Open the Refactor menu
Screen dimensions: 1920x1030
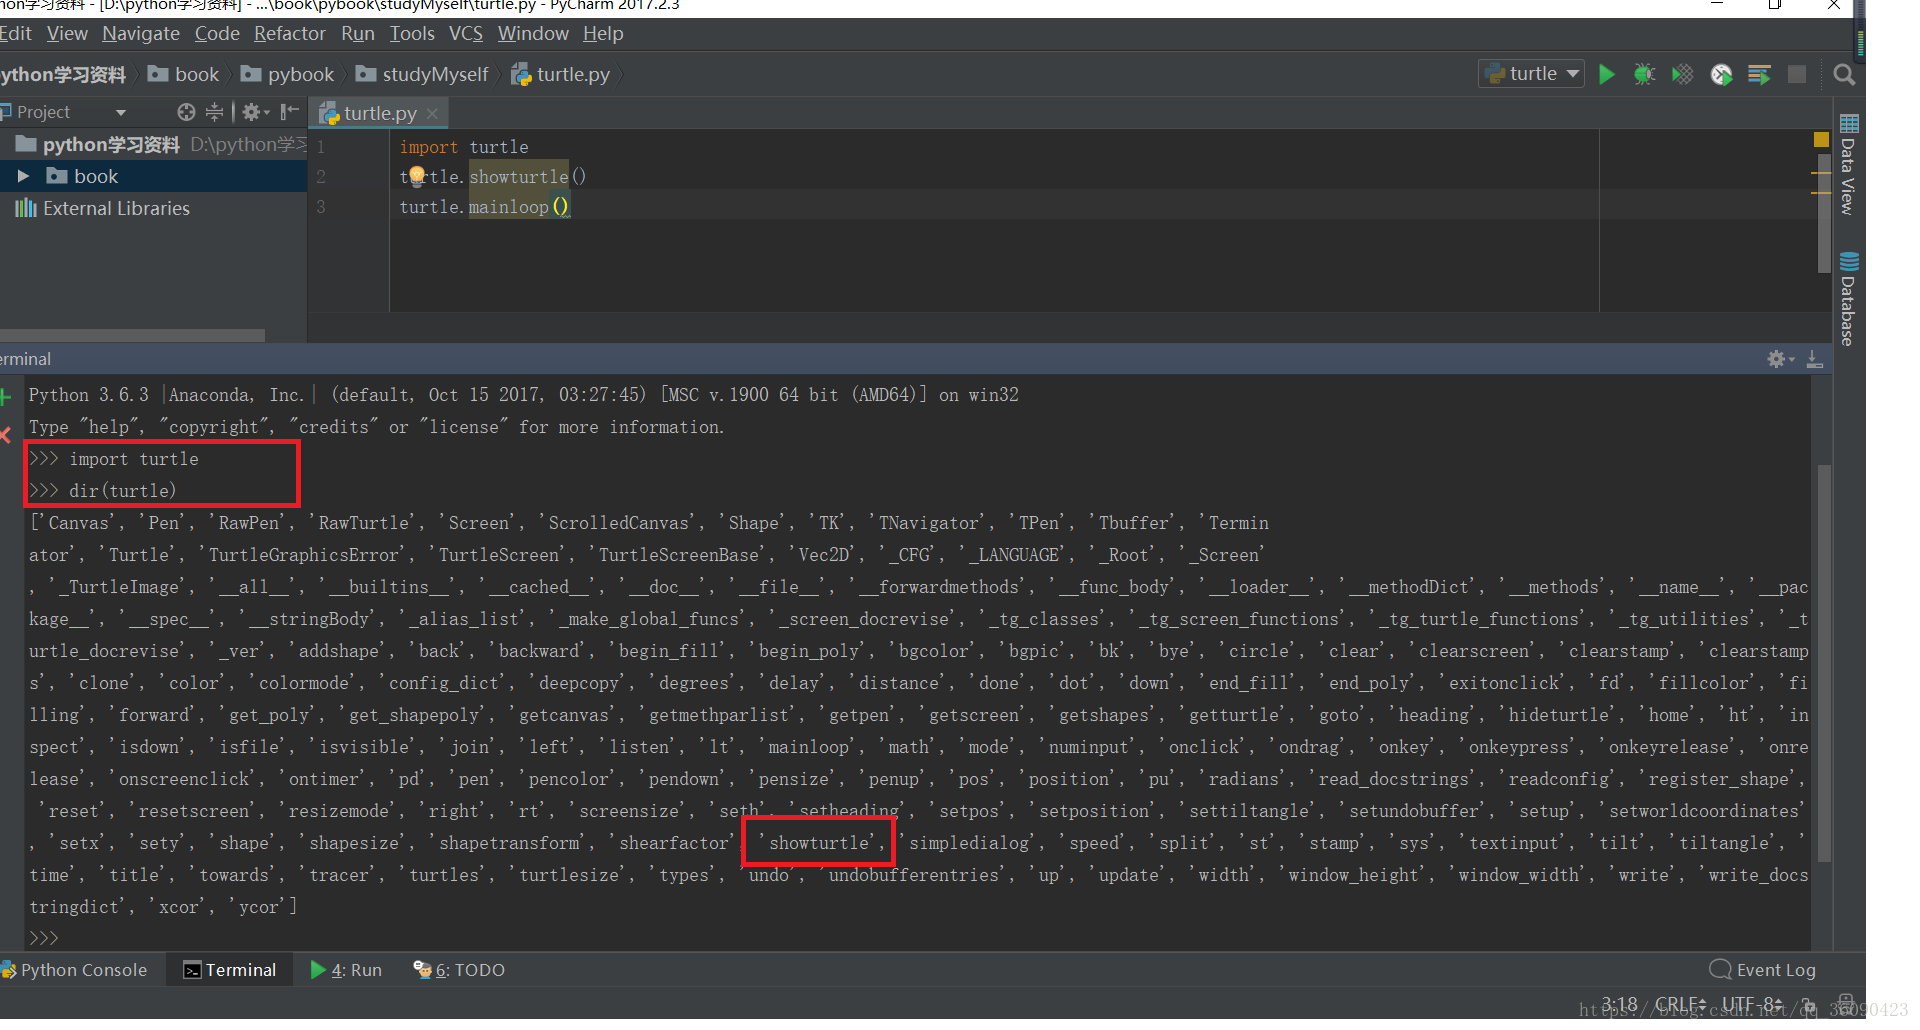(290, 33)
